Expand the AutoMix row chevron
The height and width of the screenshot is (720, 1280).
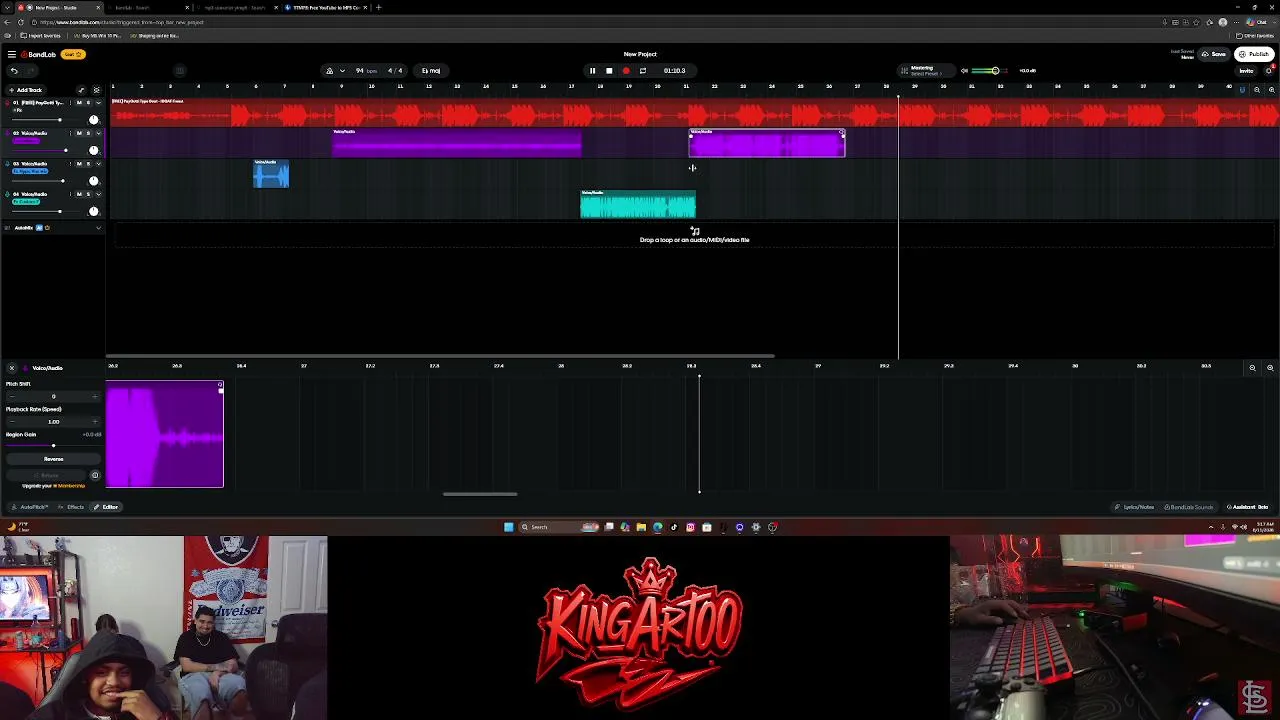click(98, 228)
